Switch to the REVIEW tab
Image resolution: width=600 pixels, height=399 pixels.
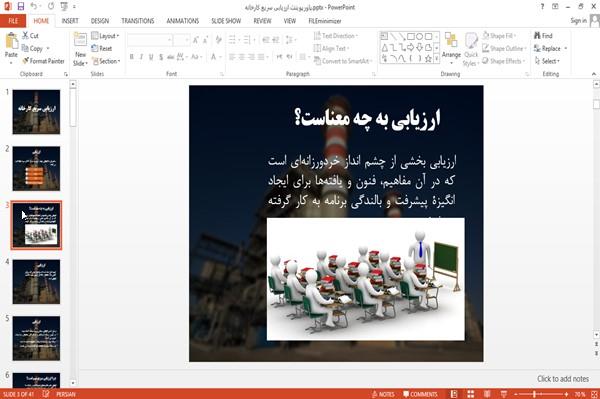tap(262, 21)
